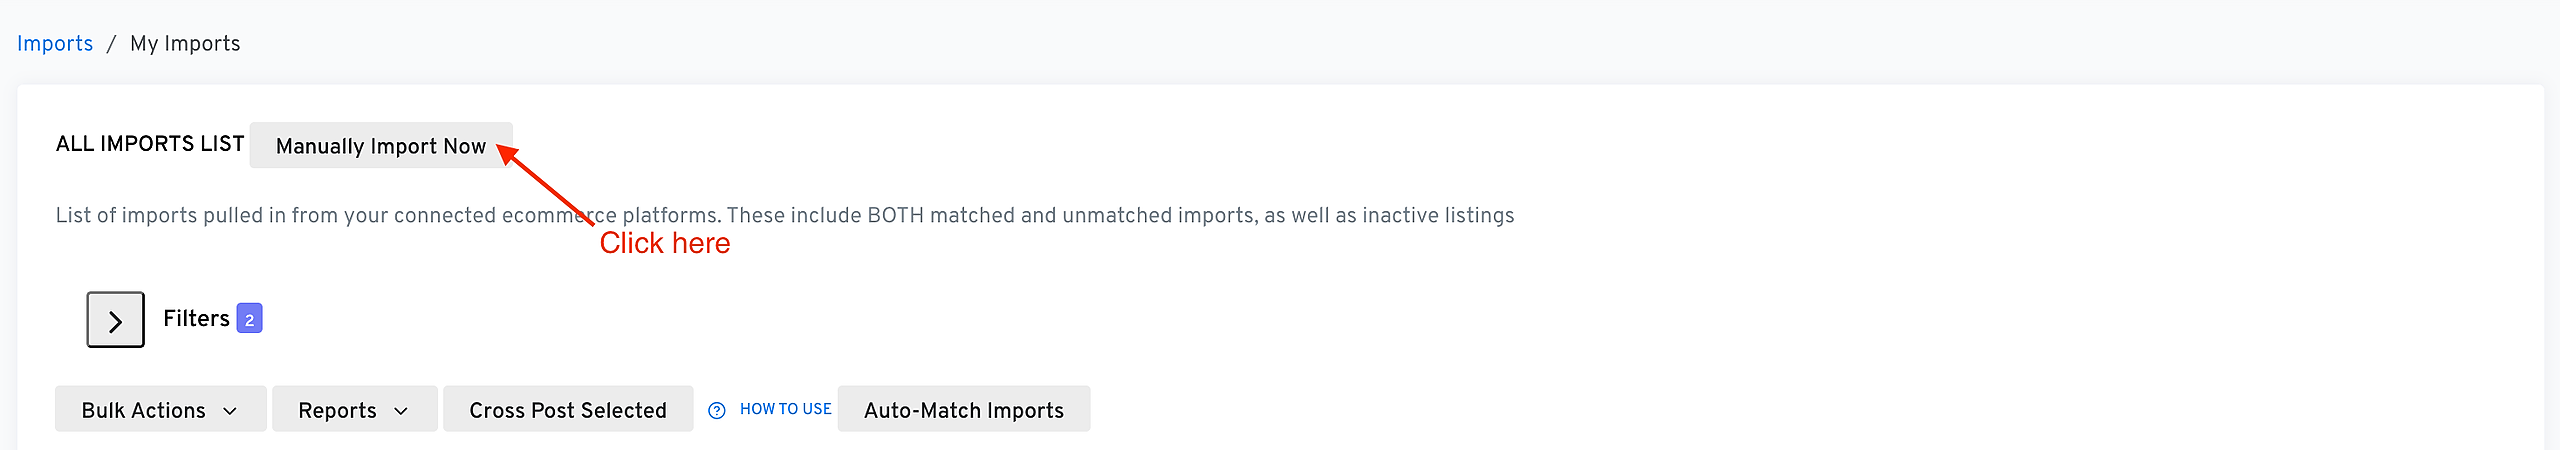Go to the Imports breadcrumb link
This screenshot has height=450, width=2560.
coord(55,44)
